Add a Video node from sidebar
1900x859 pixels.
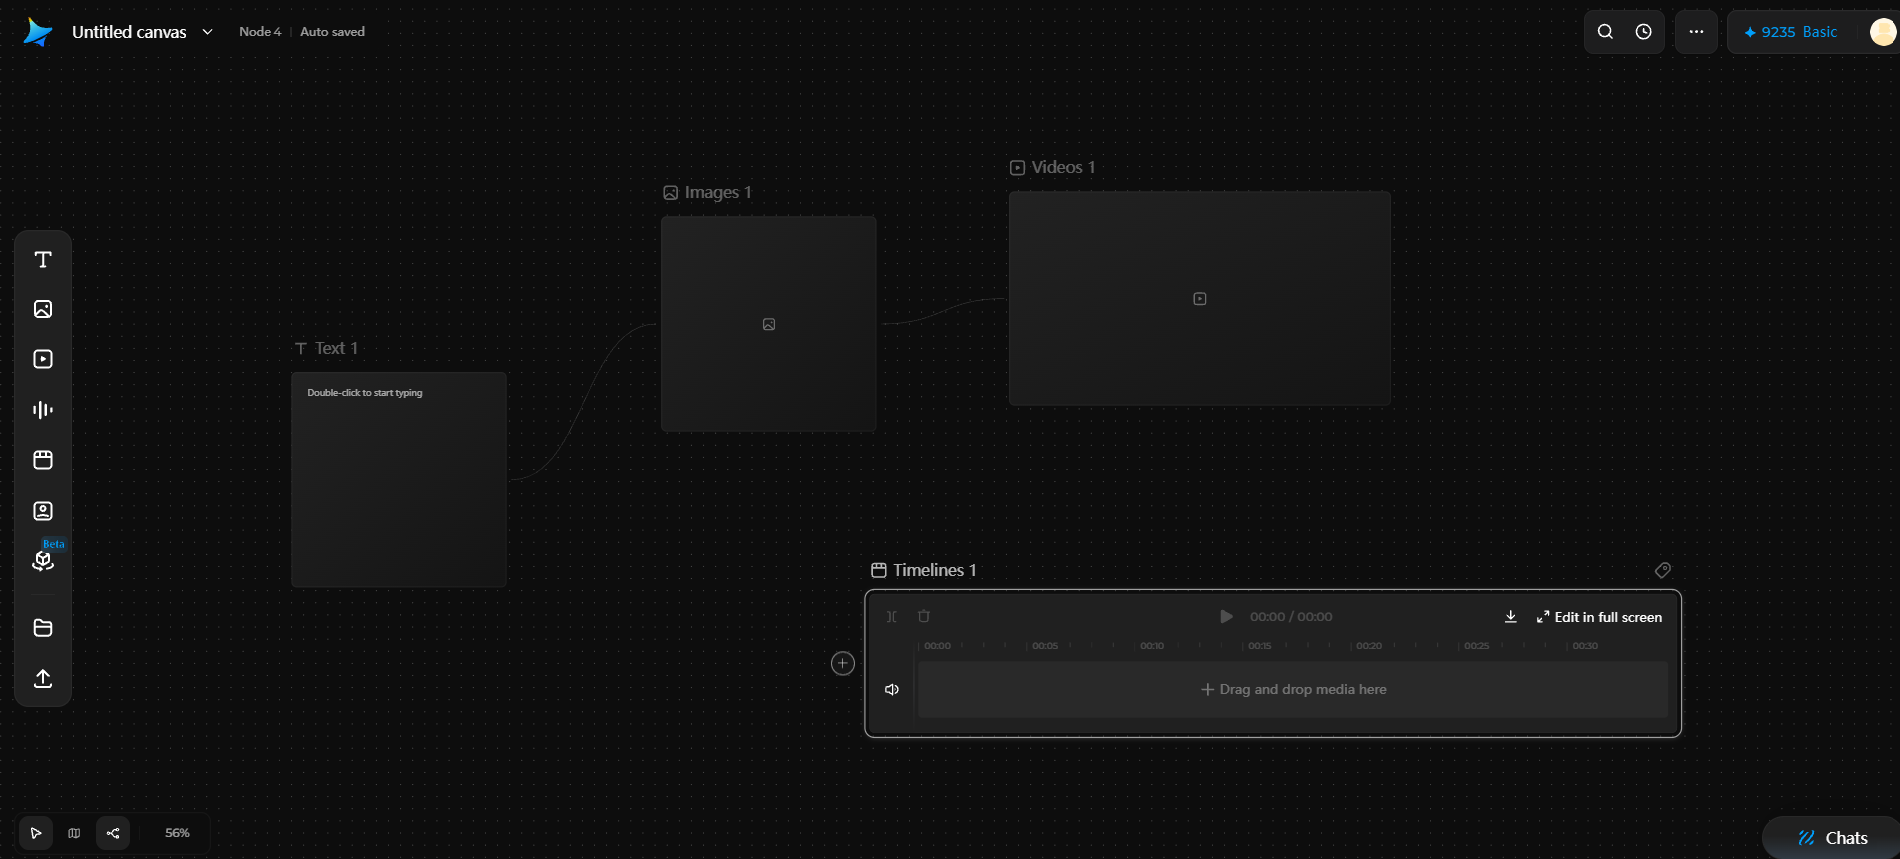[43, 359]
